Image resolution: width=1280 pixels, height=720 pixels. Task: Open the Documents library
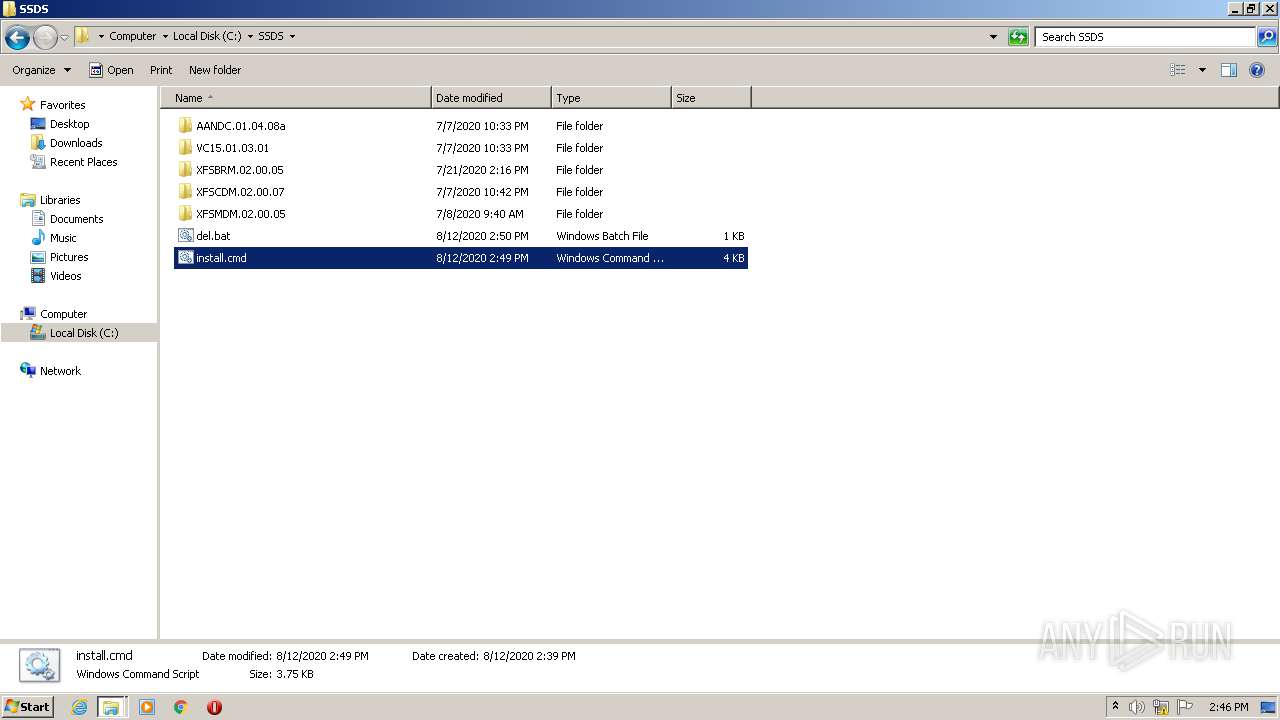(x=76, y=219)
